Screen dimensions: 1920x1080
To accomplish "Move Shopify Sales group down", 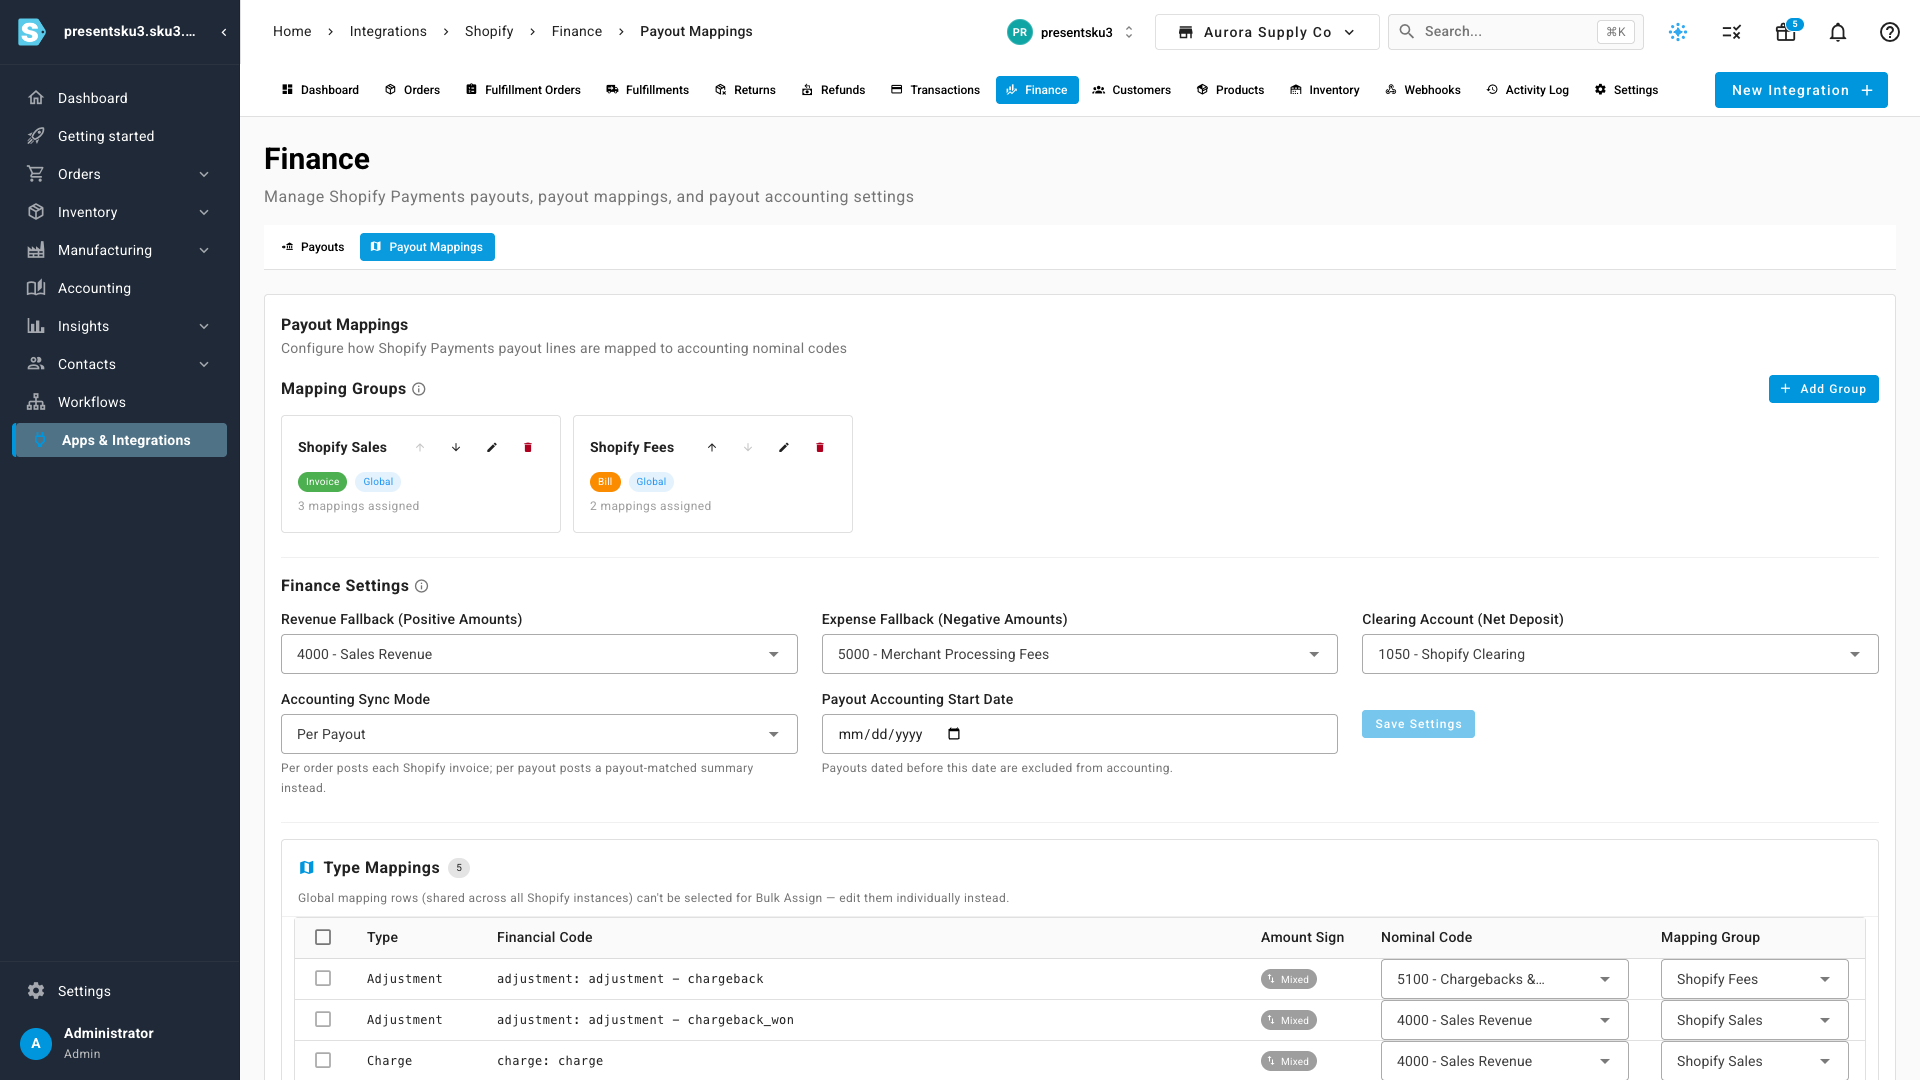I will [x=456, y=447].
